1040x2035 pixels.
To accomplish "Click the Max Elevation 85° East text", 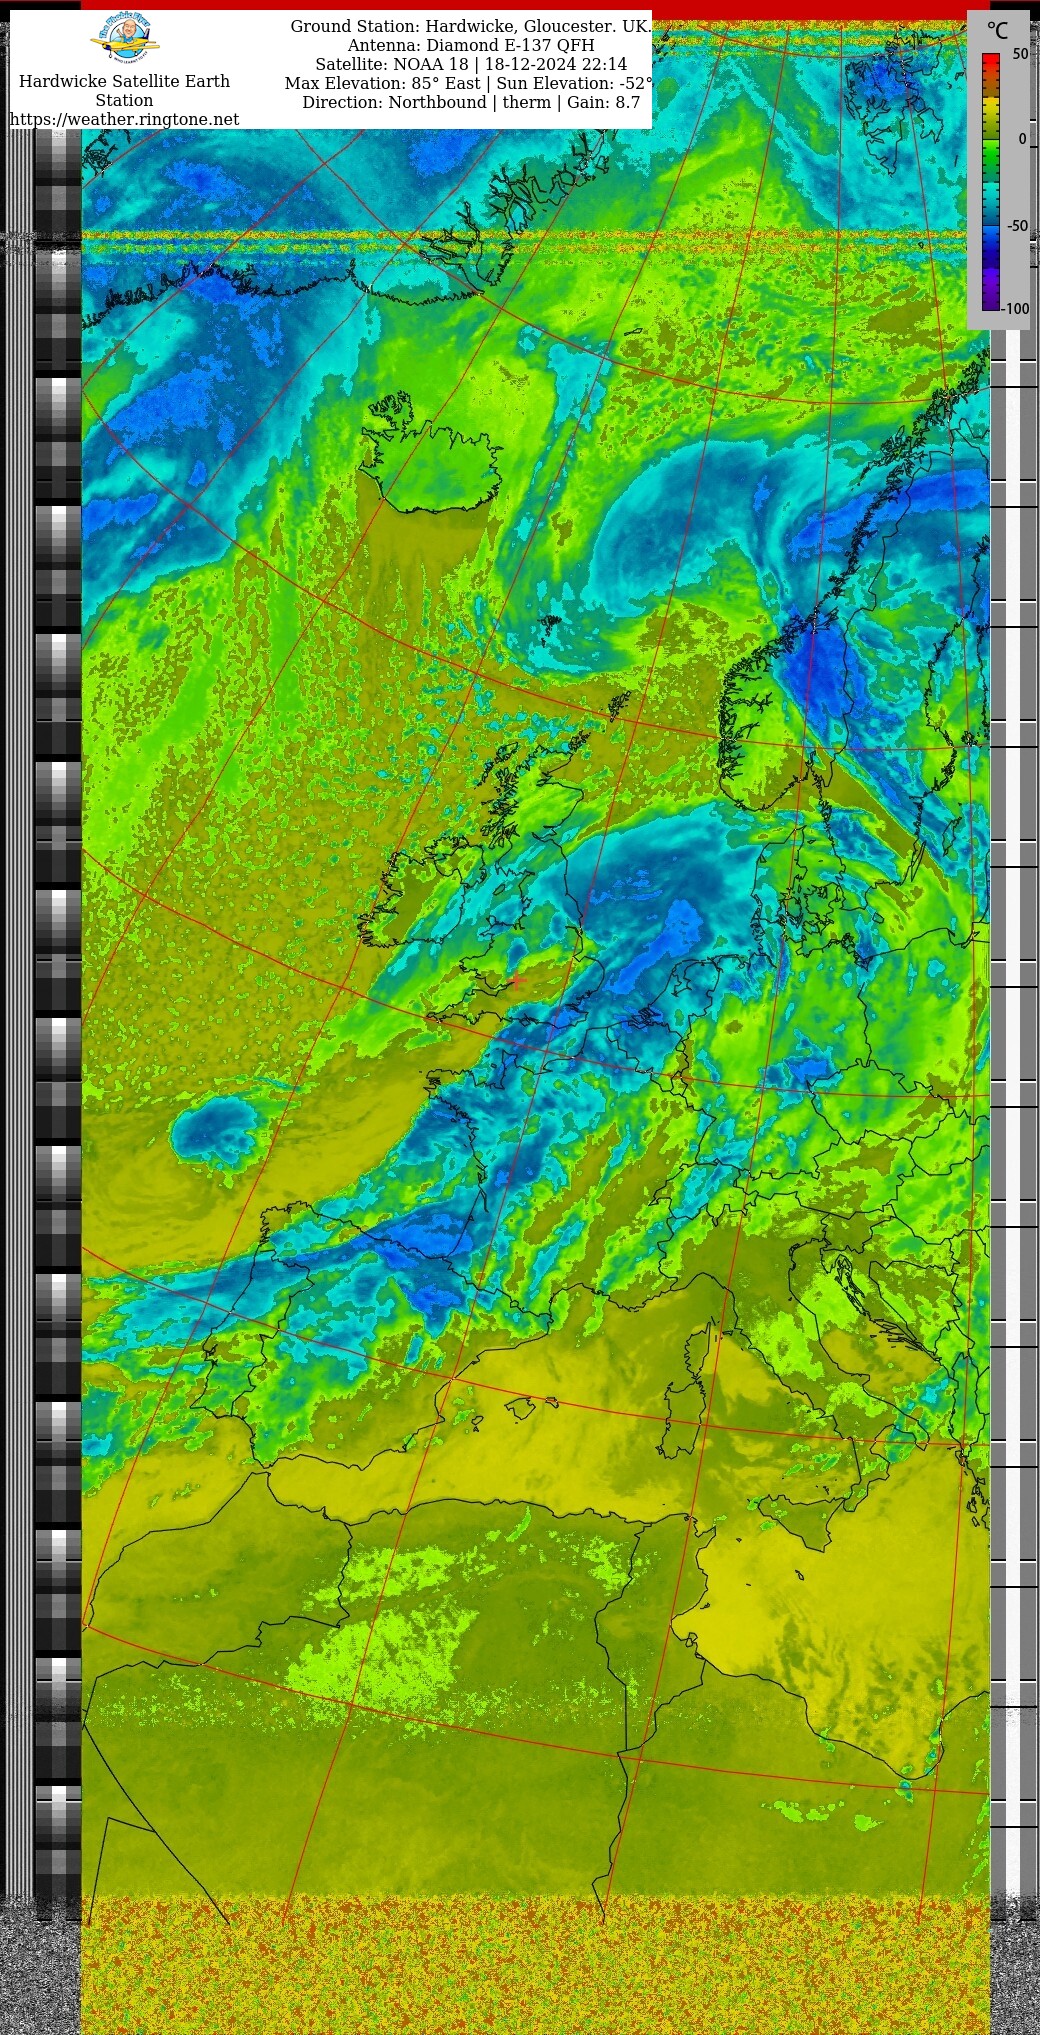I will click(x=468, y=83).
